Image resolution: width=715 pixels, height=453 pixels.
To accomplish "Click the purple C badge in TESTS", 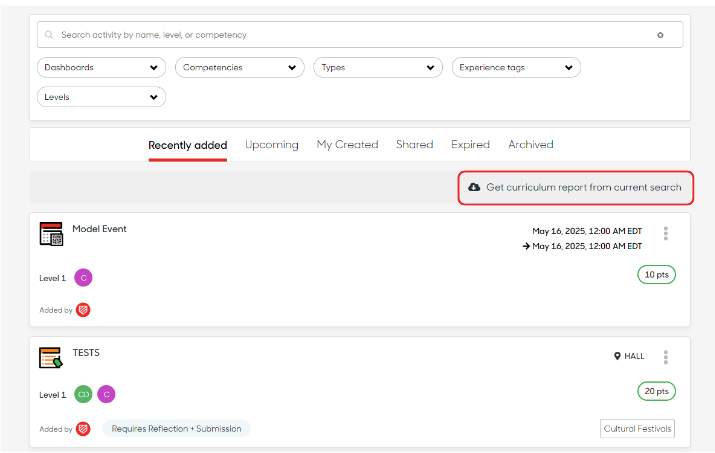I will [x=106, y=394].
